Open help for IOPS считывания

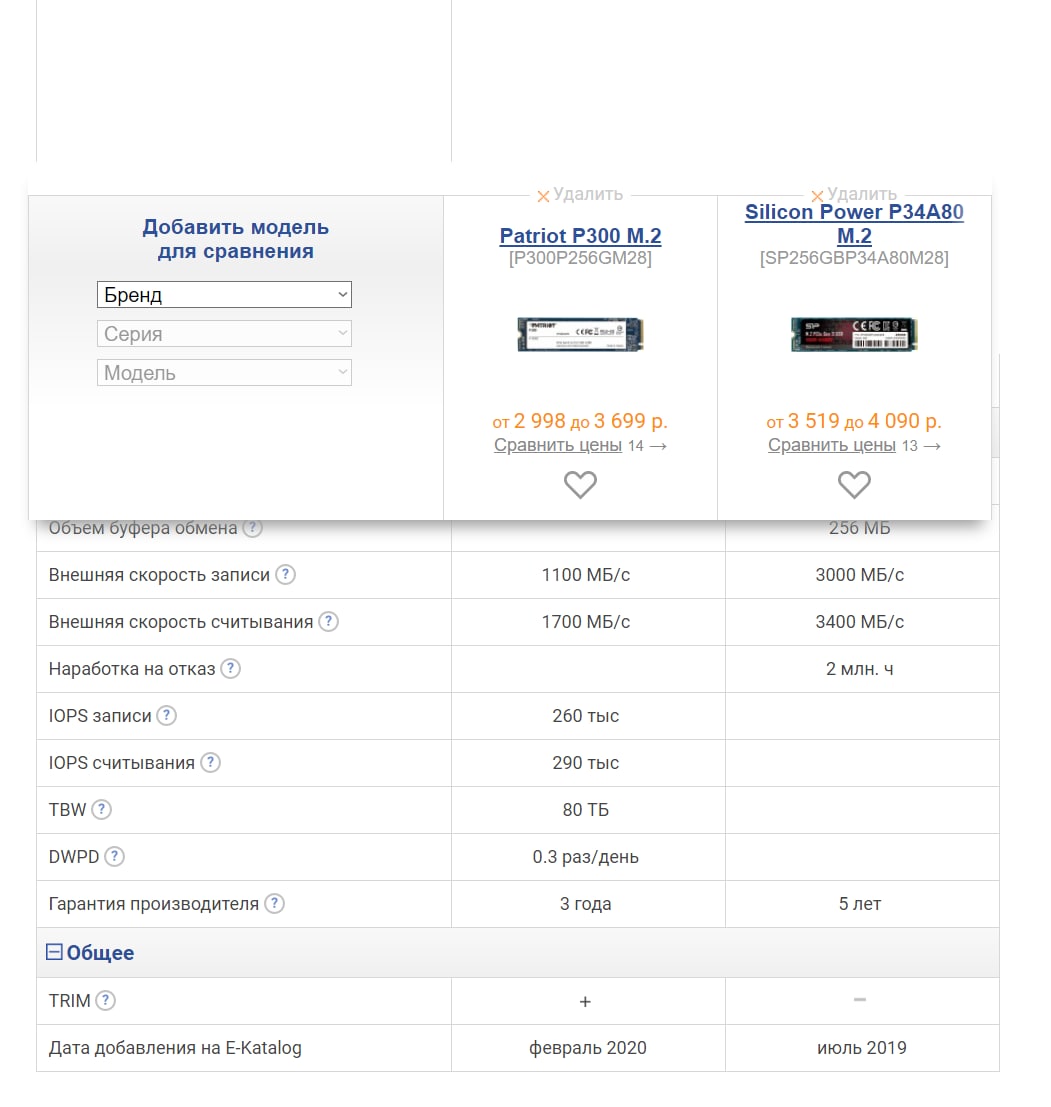tap(210, 762)
